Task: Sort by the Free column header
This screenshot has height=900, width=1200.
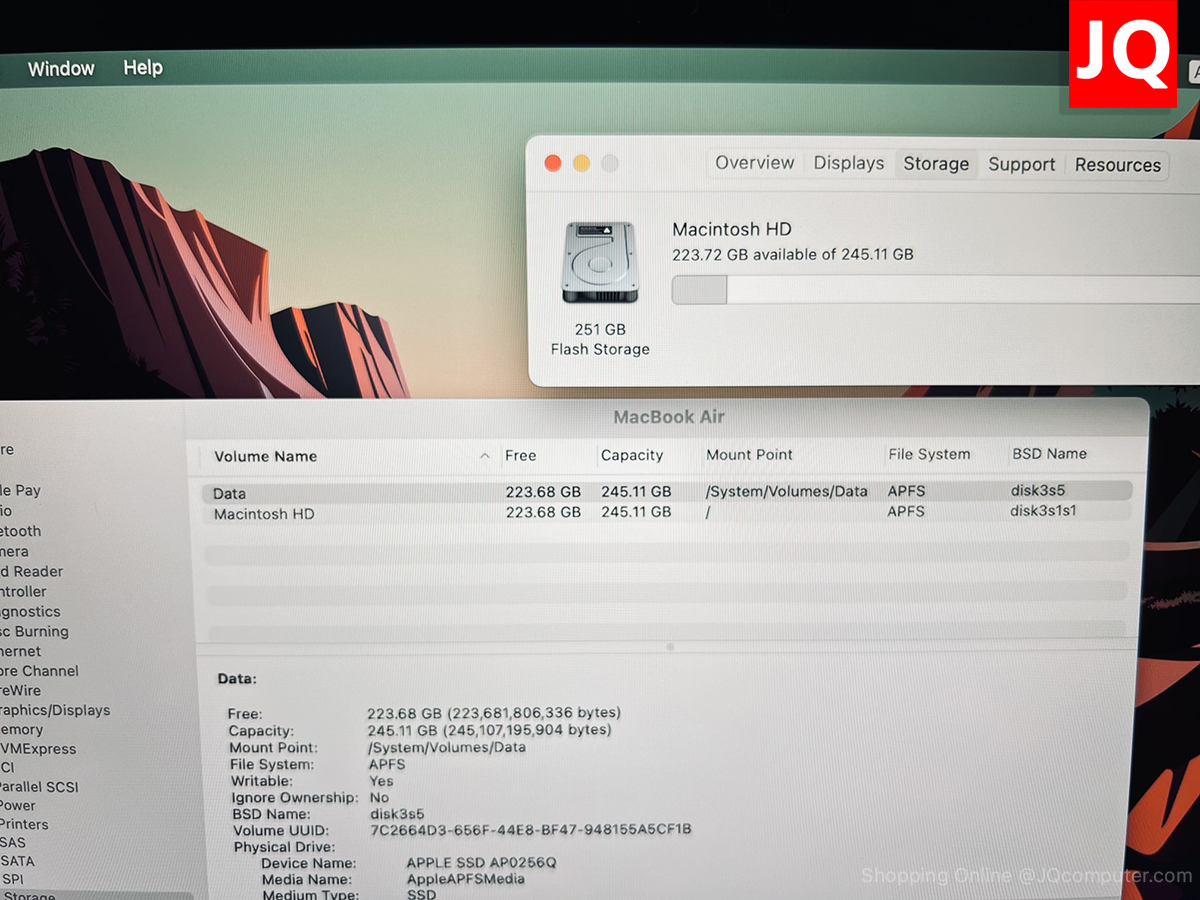Action: (521, 455)
